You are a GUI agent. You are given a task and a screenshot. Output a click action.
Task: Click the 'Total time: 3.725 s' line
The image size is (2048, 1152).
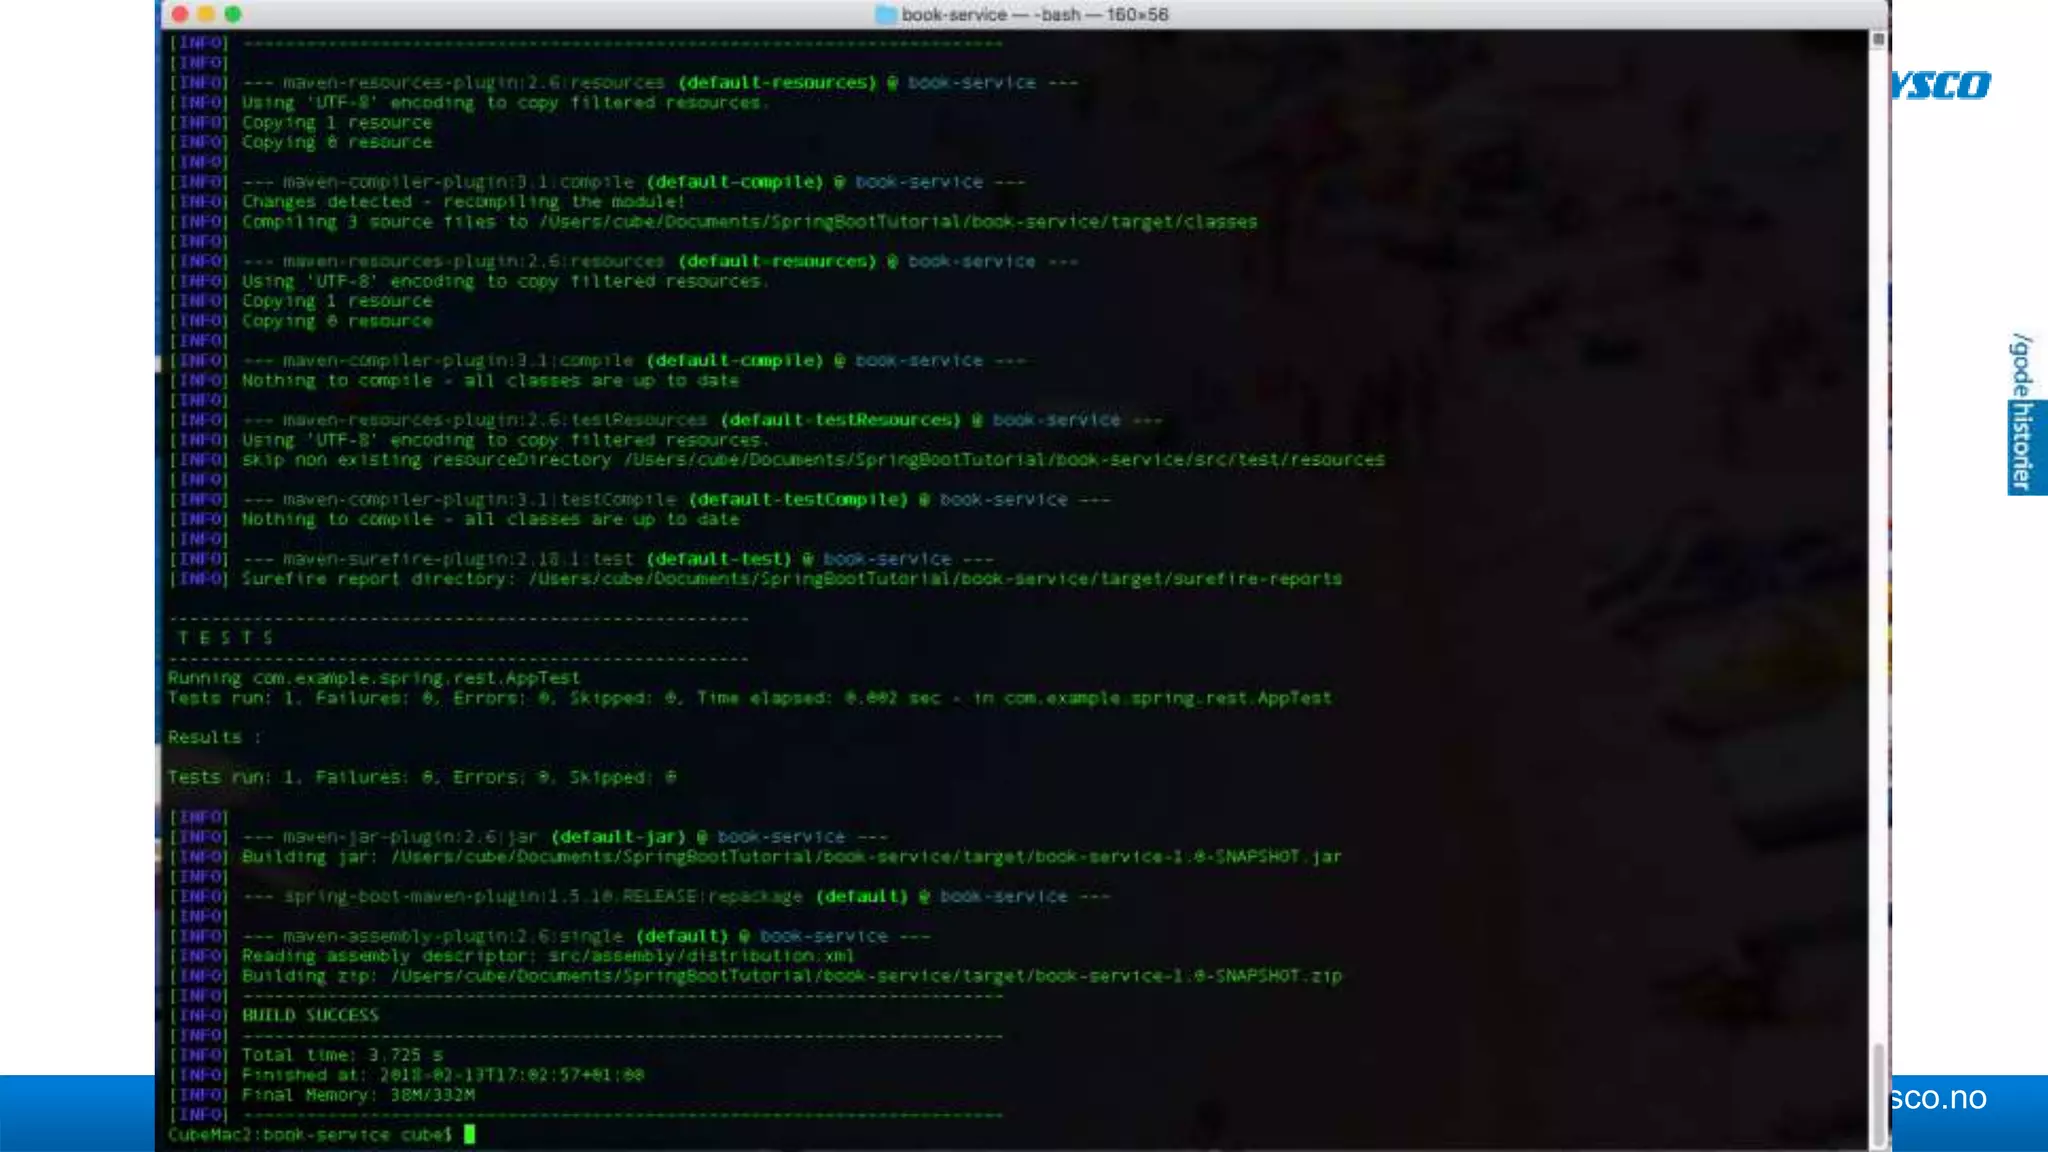point(342,1055)
